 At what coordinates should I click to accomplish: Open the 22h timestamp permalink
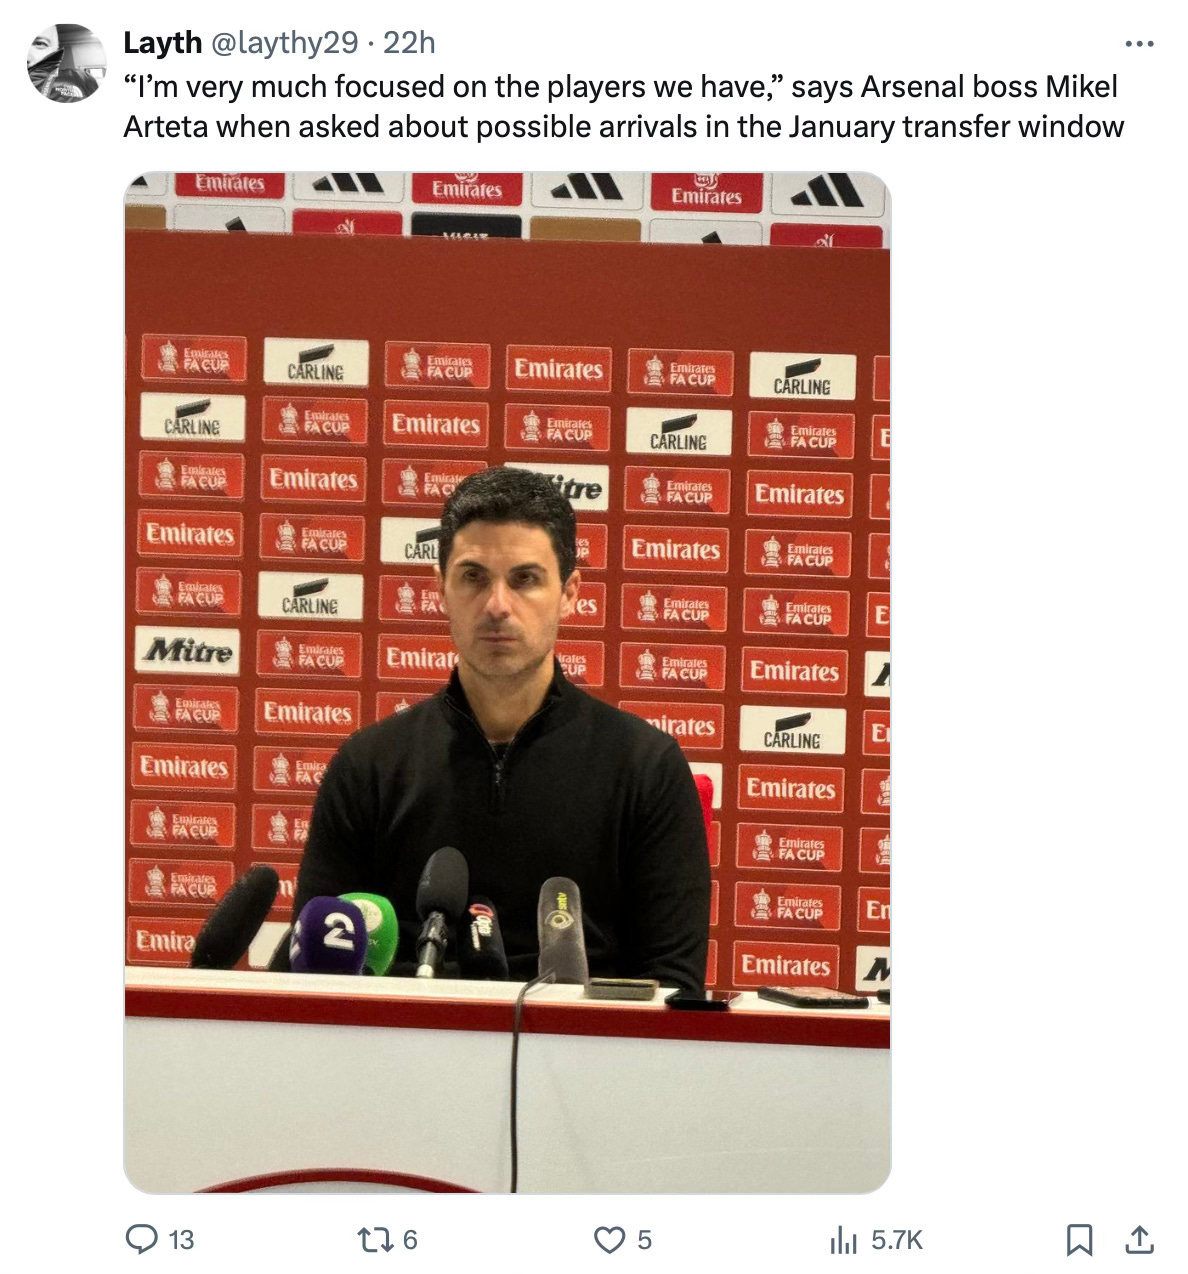(x=410, y=42)
